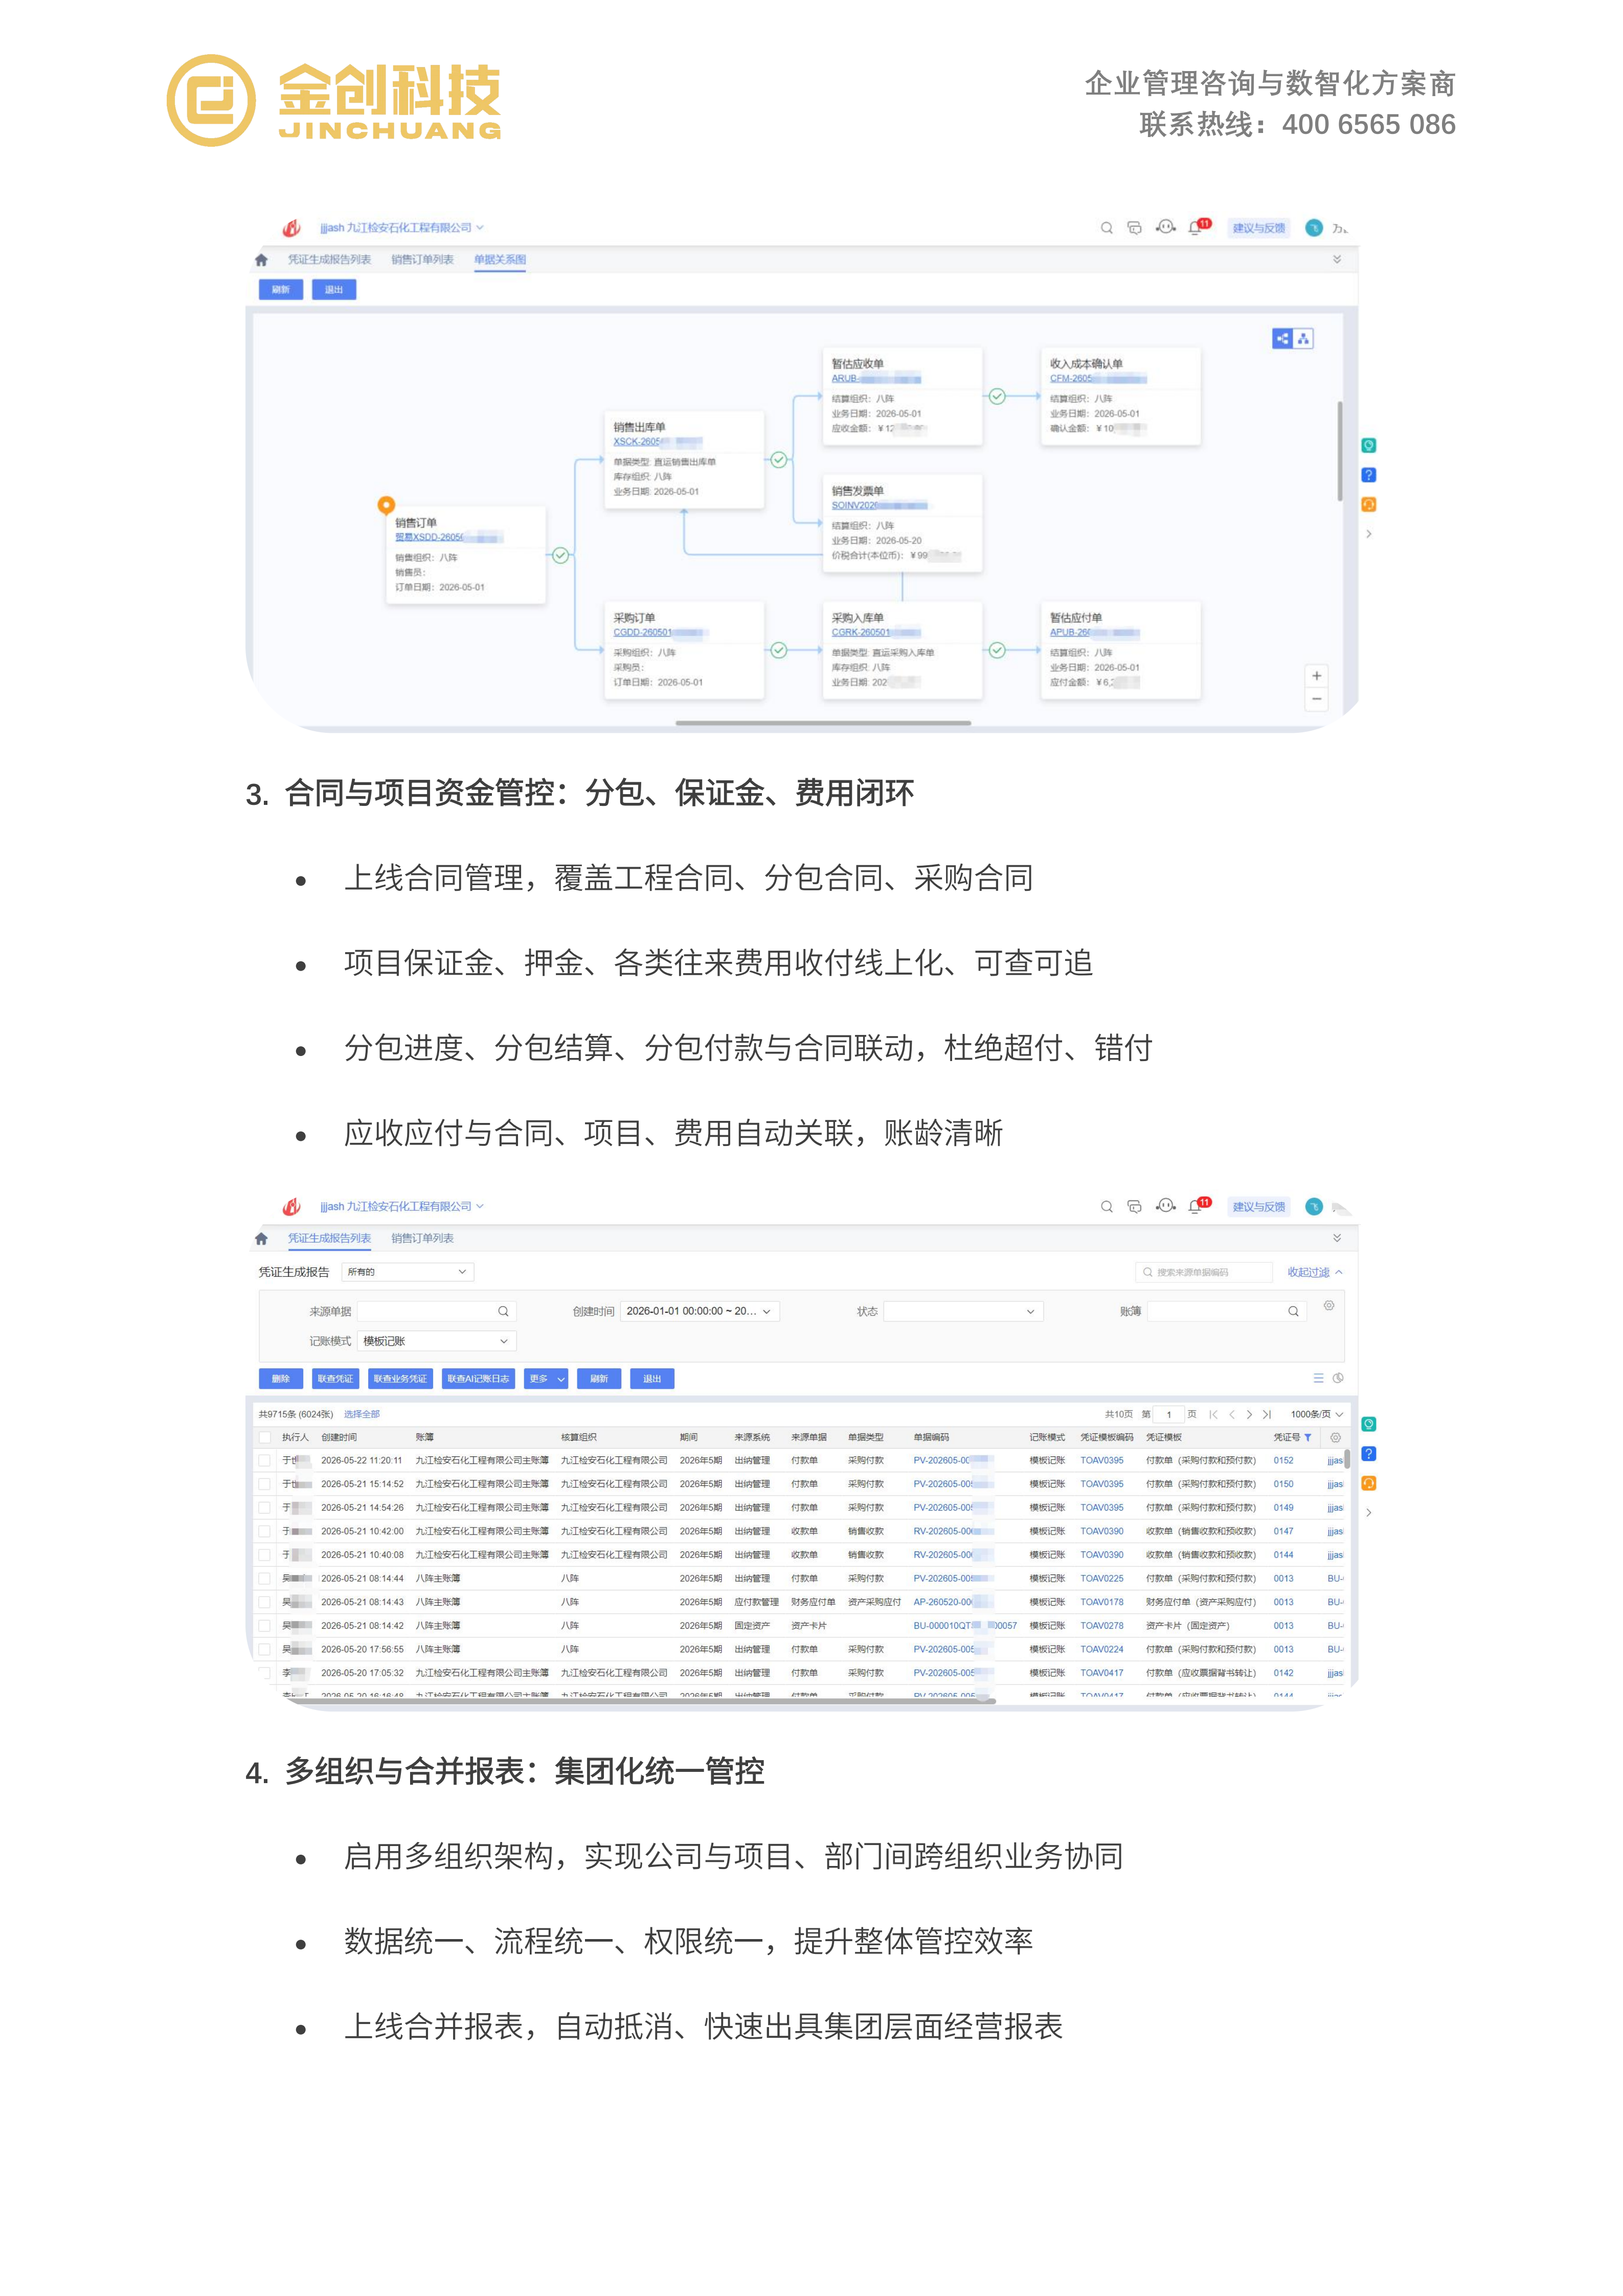Click the home icon in the voucher report screenshot
Screen dimensions: 1623x2296
point(261,1239)
